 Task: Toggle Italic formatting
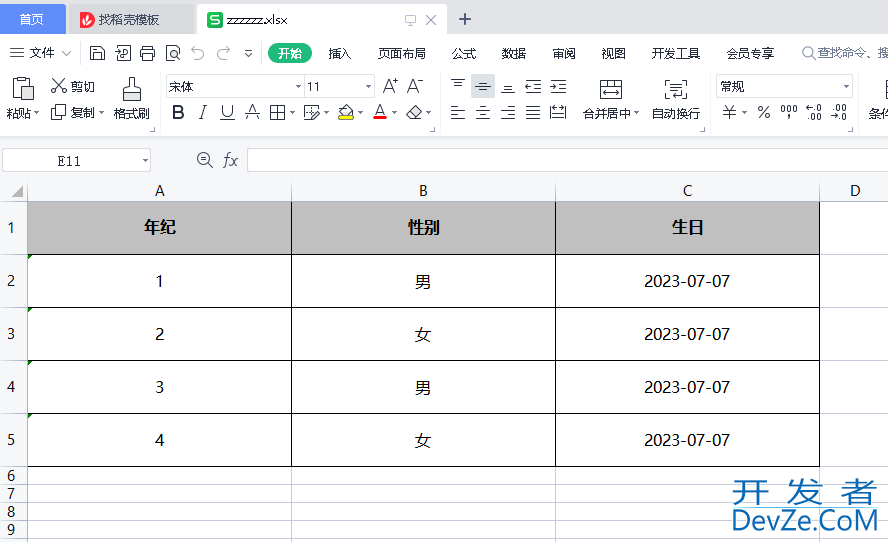[203, 112]
